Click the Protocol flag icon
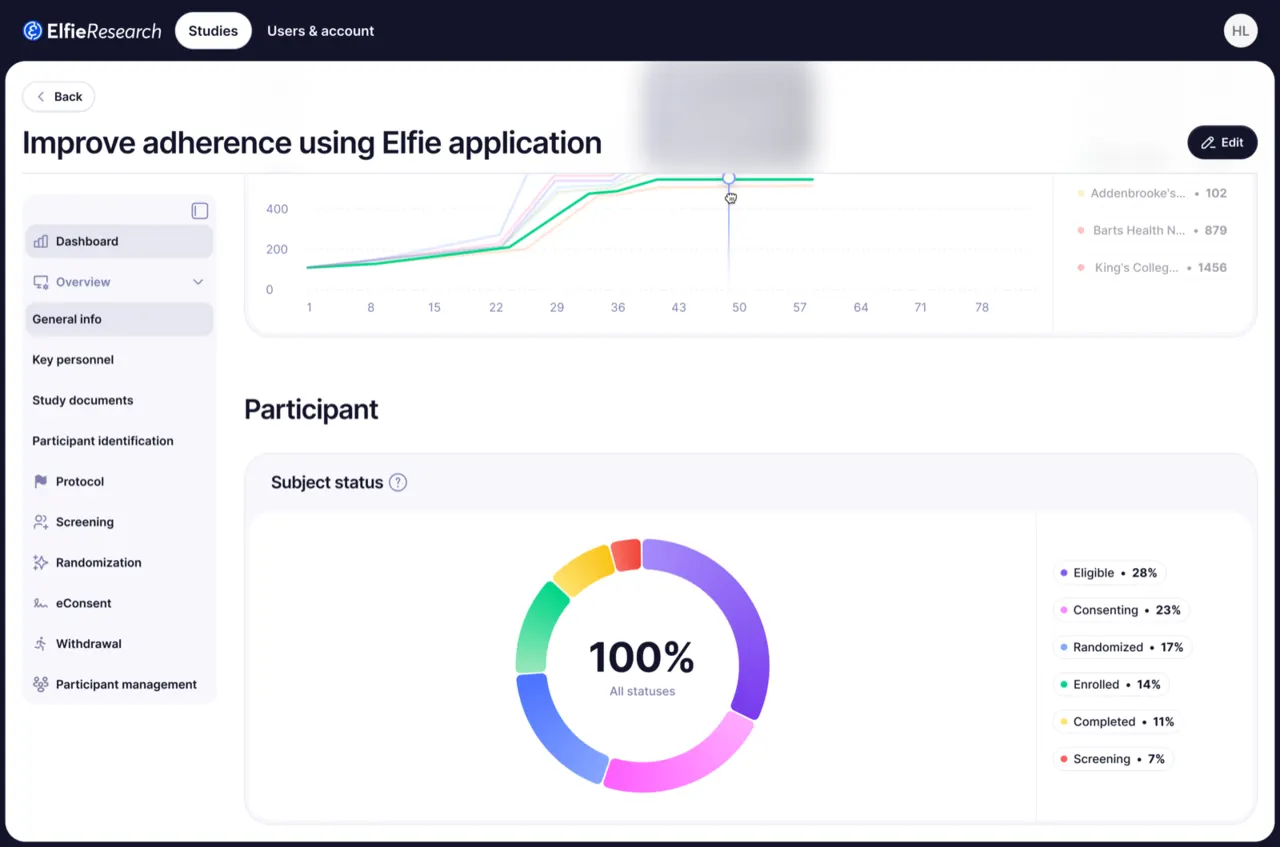The height and width of the screenshot is (847, 1280). click(41, 481)
